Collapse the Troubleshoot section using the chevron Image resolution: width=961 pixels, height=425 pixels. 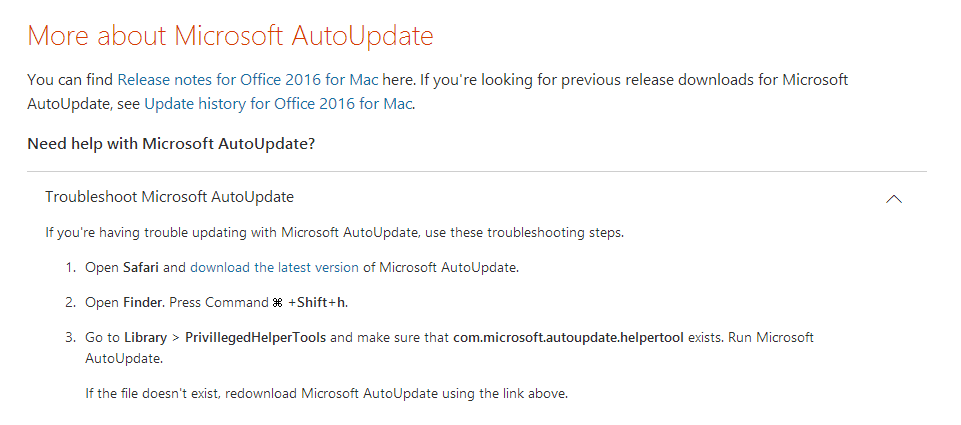pyautogui.click(x=894, y=198)
